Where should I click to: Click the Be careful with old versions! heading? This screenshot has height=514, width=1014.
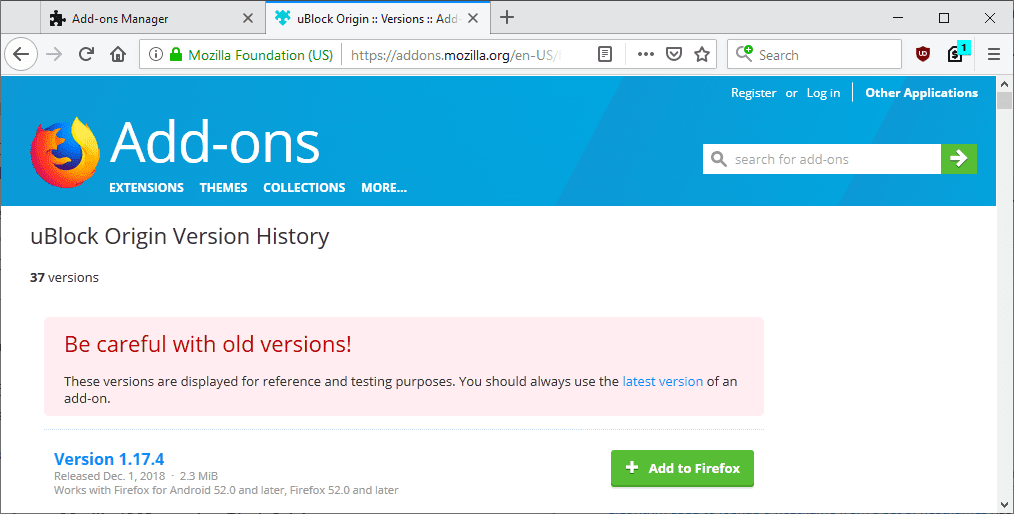[x=208, y=344]
